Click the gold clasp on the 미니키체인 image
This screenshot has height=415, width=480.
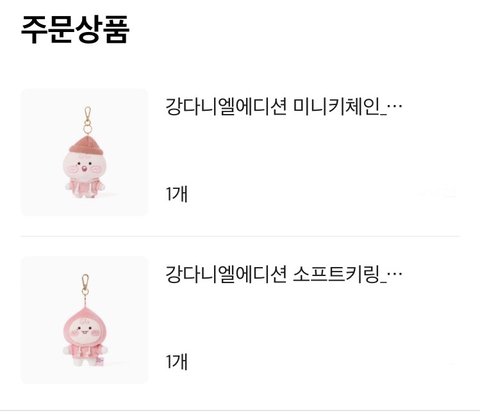pos(87,120)
